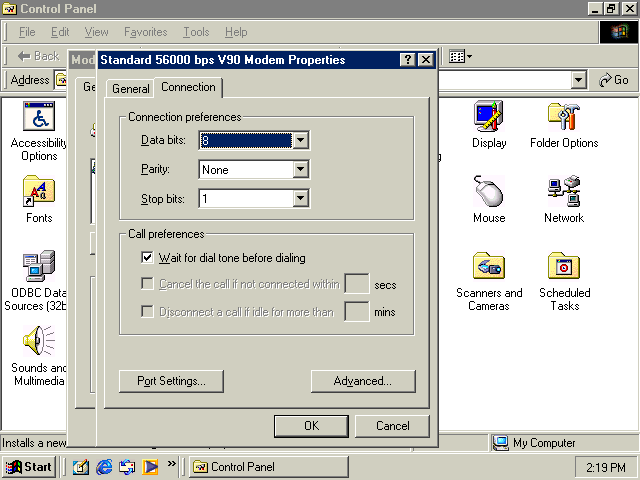Click Cancel in Modem Properties dialog

click(x=392, y=426)
